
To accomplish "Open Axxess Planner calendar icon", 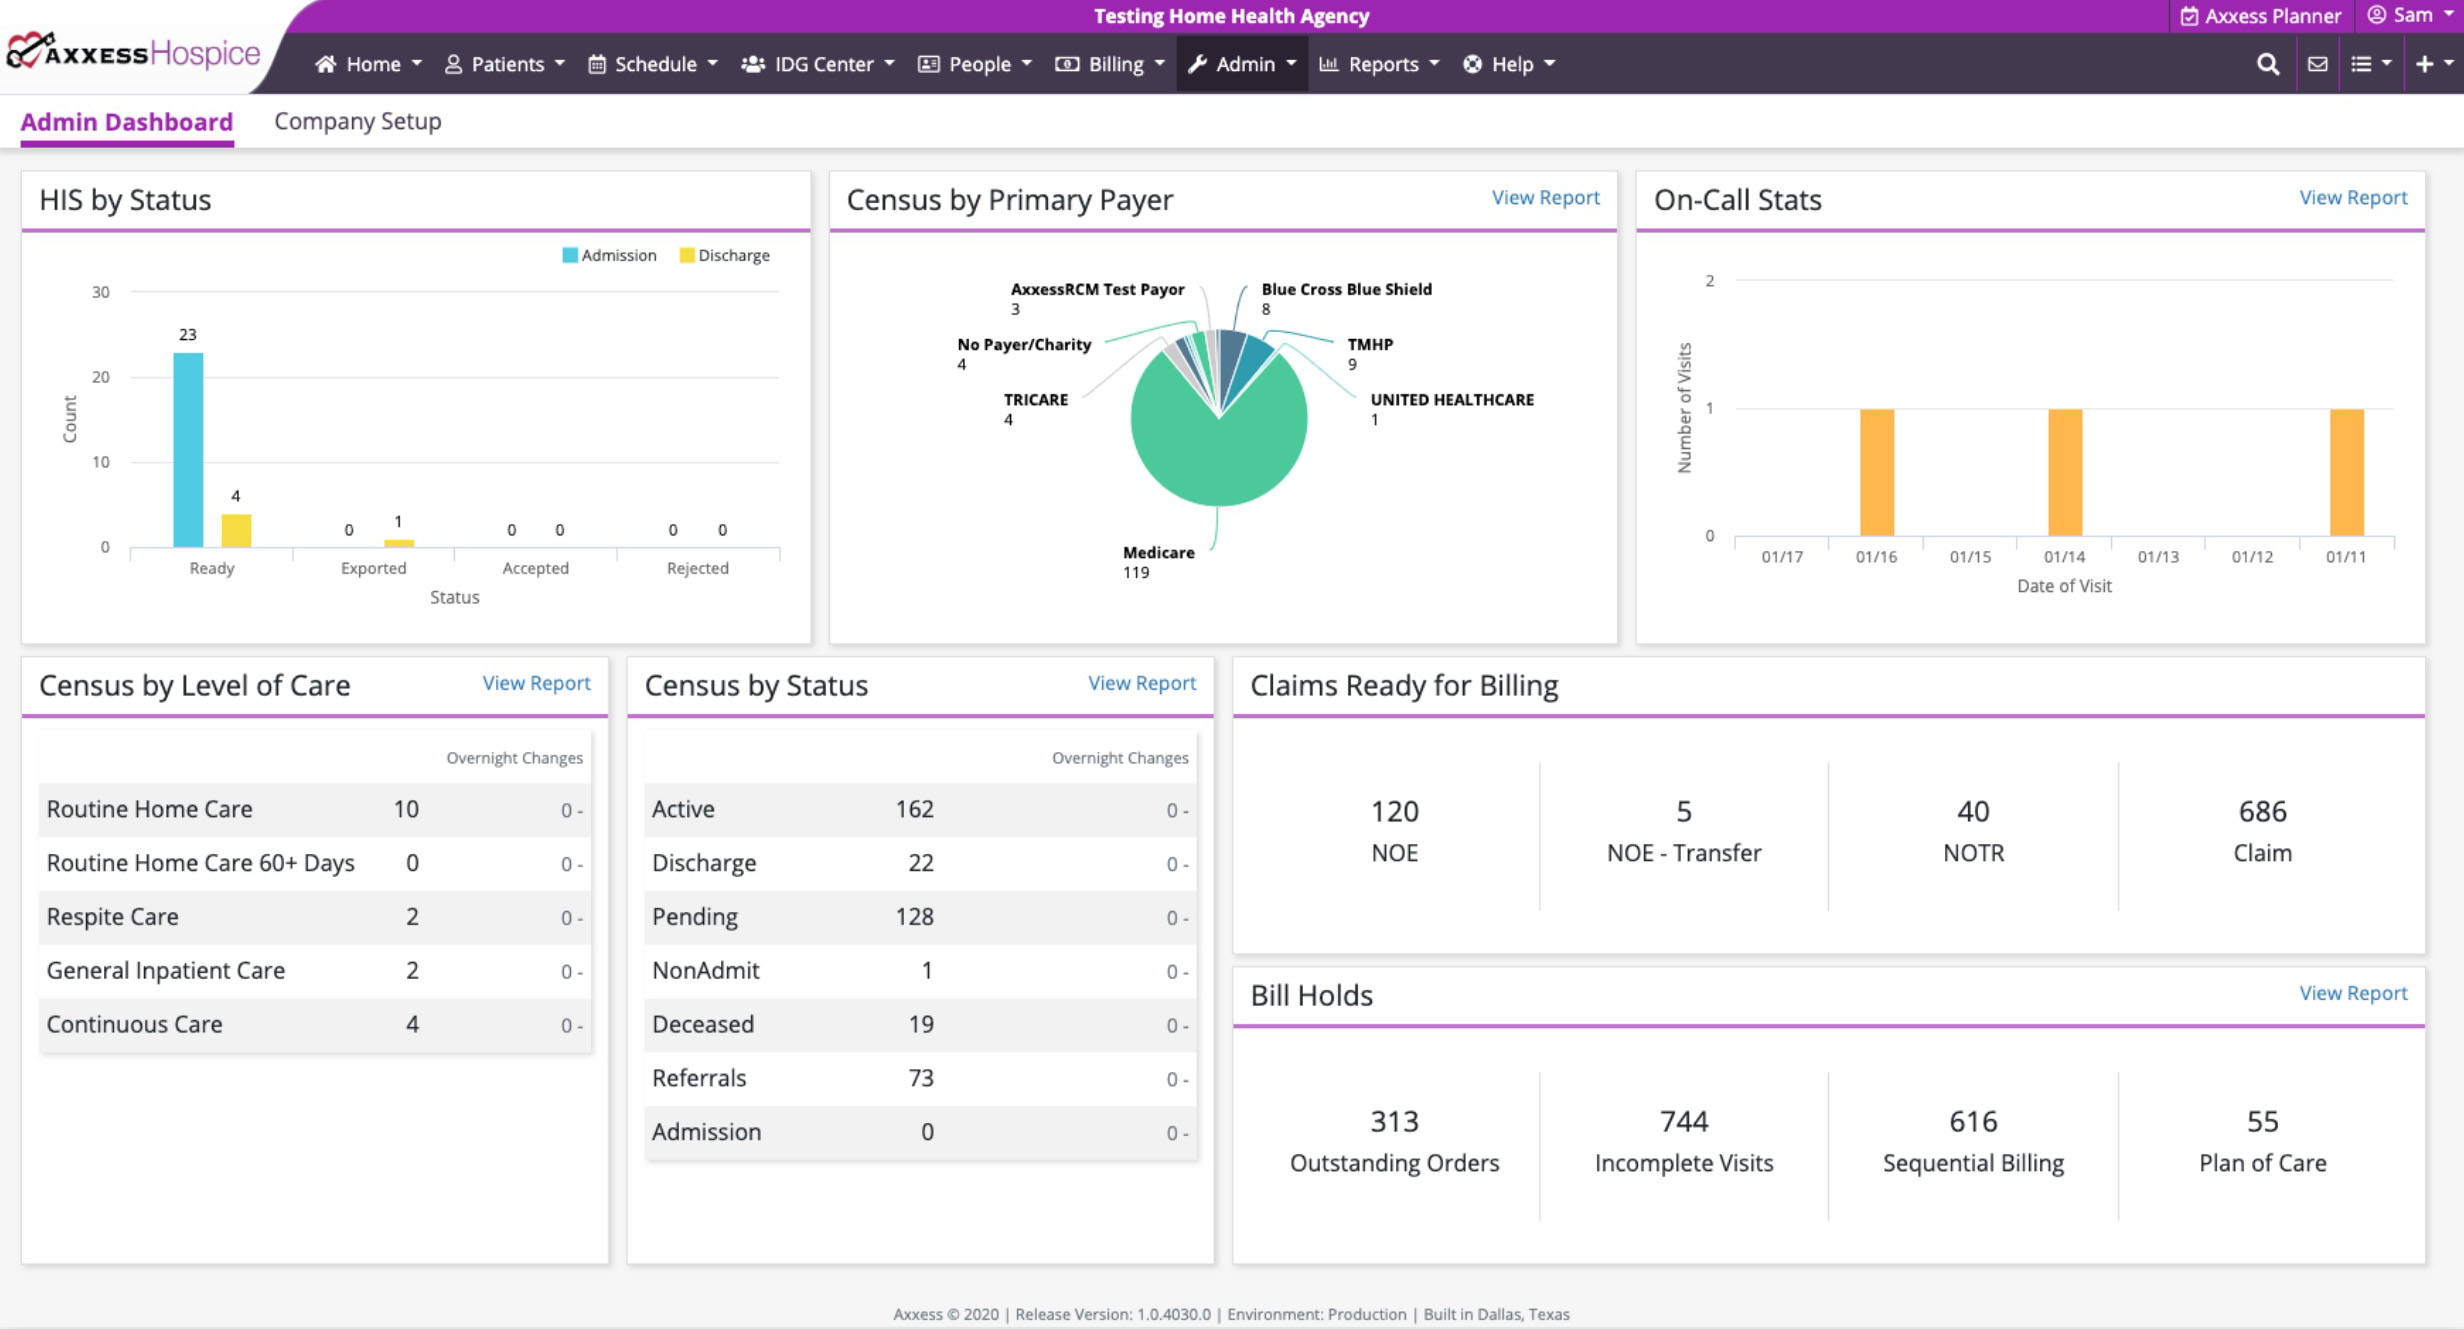I will click(2189, 16).
